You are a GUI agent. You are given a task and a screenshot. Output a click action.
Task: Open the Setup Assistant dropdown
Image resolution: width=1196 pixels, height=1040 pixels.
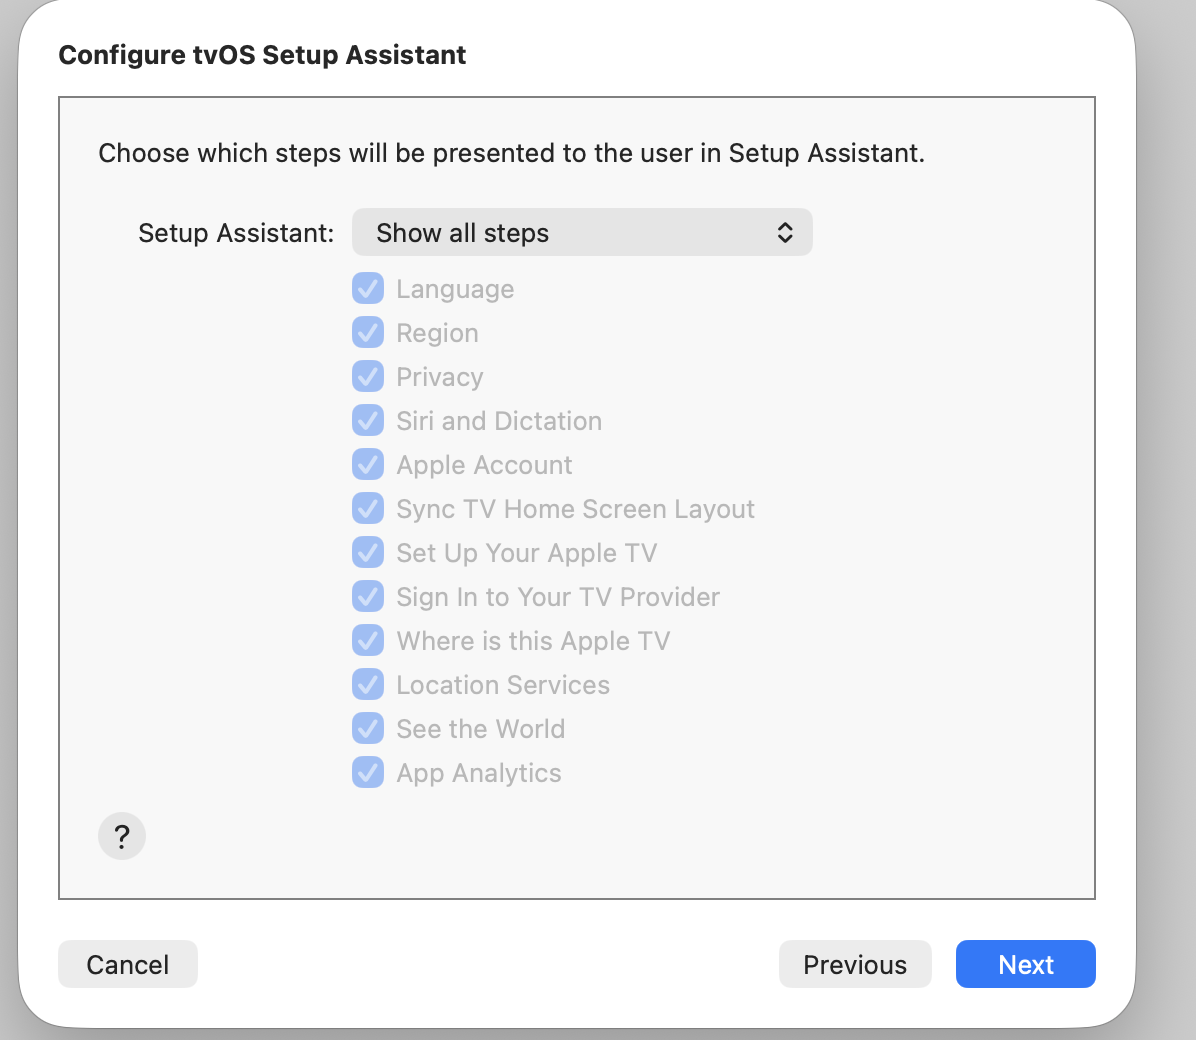[582, 232]
